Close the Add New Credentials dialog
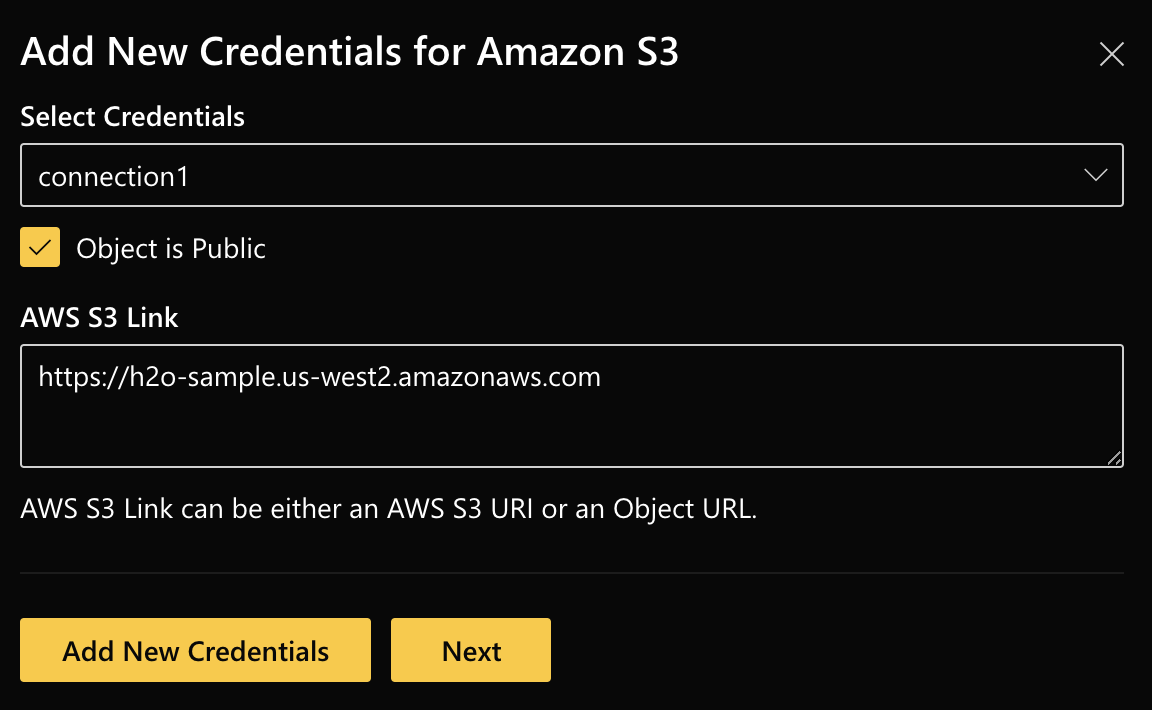This screenshot has height=710, width=1152. (x=1111, y=55)
